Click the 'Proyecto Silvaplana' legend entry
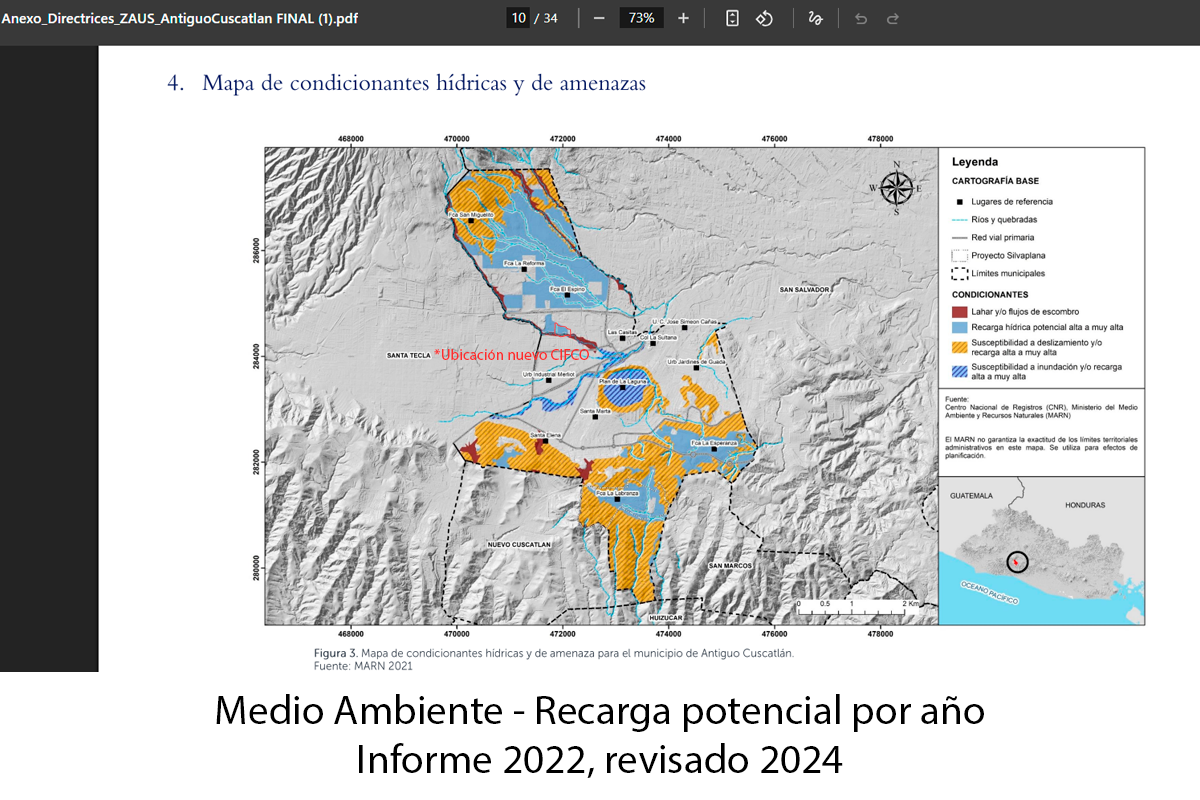 [1010, 255]
